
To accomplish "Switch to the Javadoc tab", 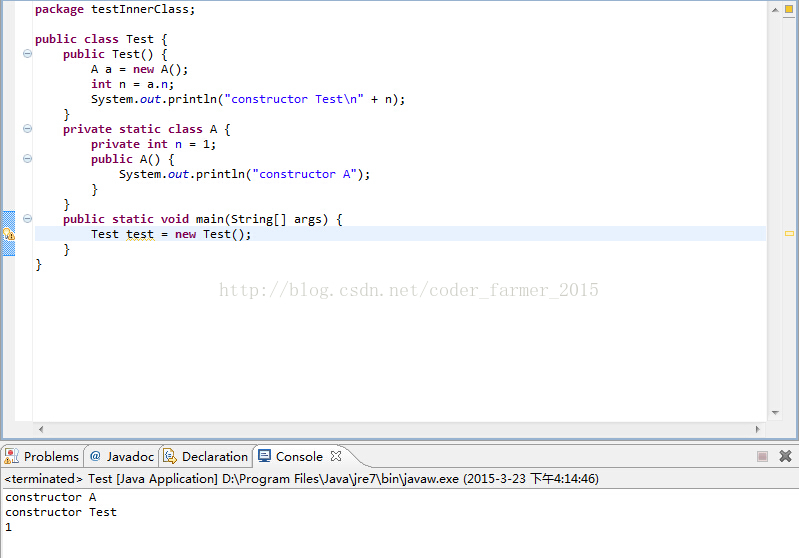I will pos(122,456).
